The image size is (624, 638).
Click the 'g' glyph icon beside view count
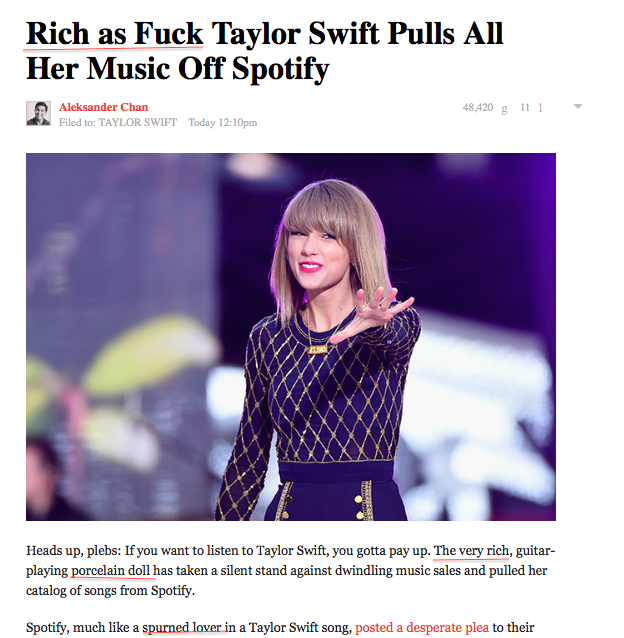(x=504, y=108)
